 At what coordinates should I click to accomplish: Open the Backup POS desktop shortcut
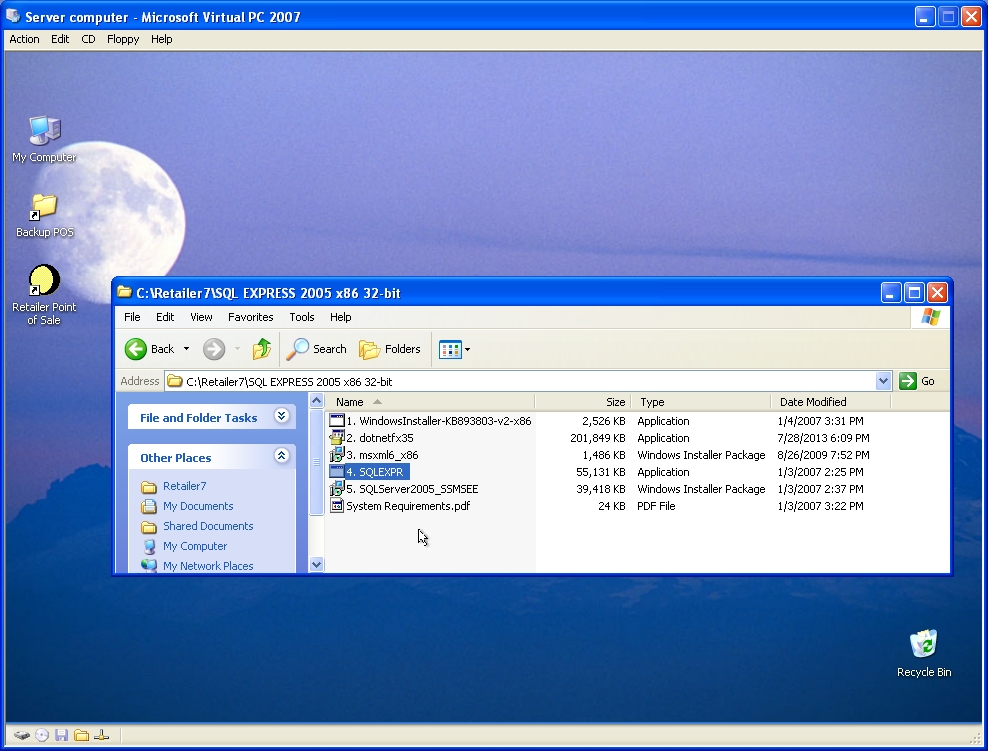coord(44,208)
